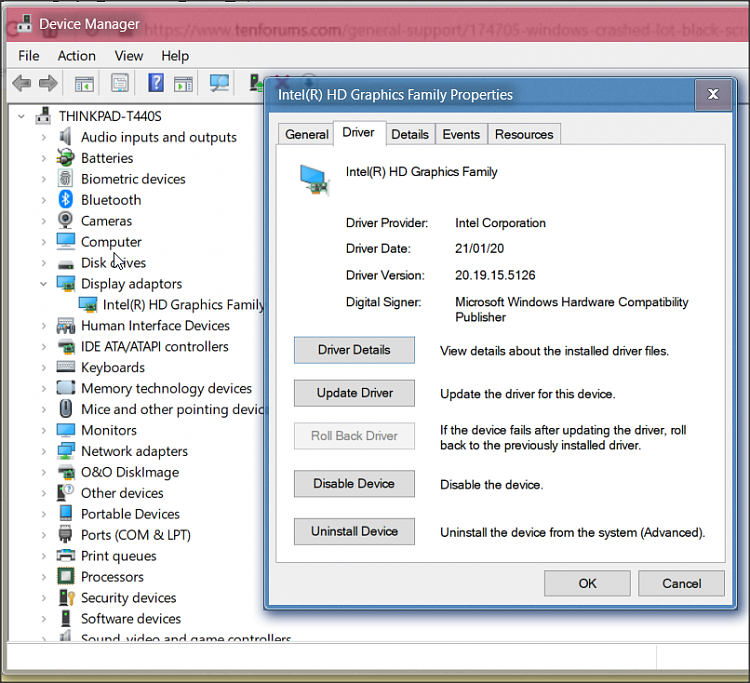Click the Uninstall Device button

pyautogui.click(x=354, y=531)
